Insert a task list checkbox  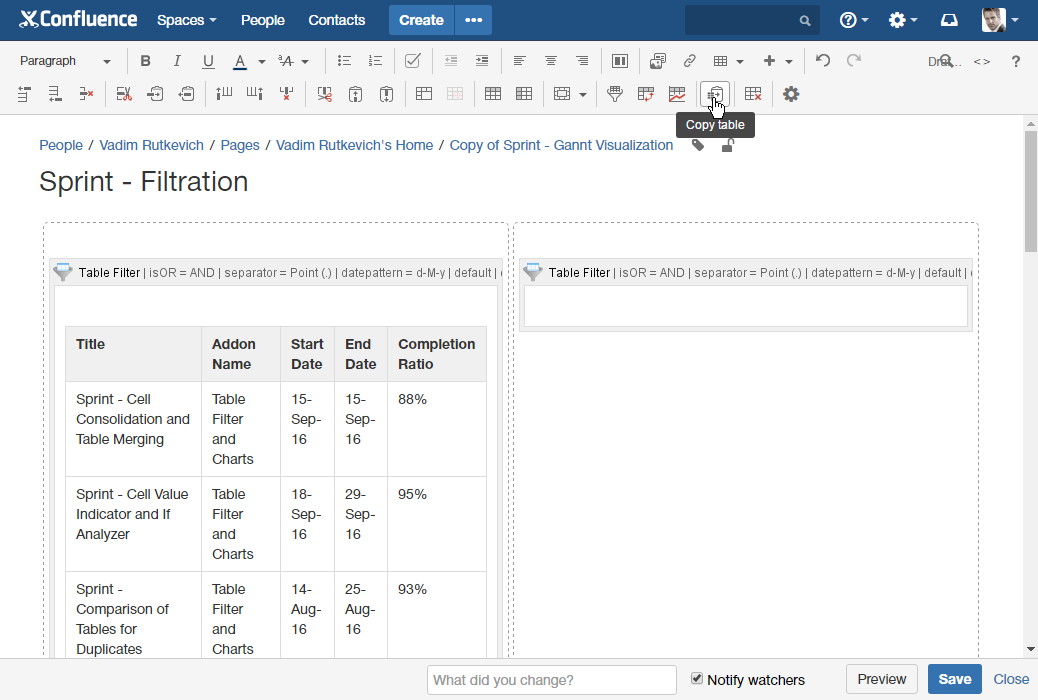click(412, 61)
